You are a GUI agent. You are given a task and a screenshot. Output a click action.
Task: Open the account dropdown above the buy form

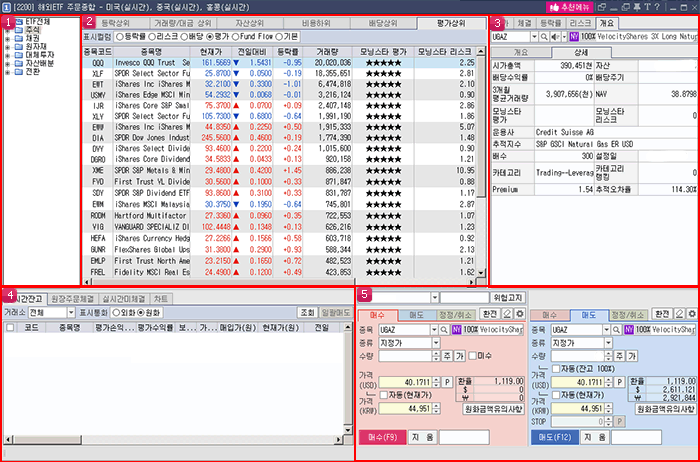click(435, 297)
